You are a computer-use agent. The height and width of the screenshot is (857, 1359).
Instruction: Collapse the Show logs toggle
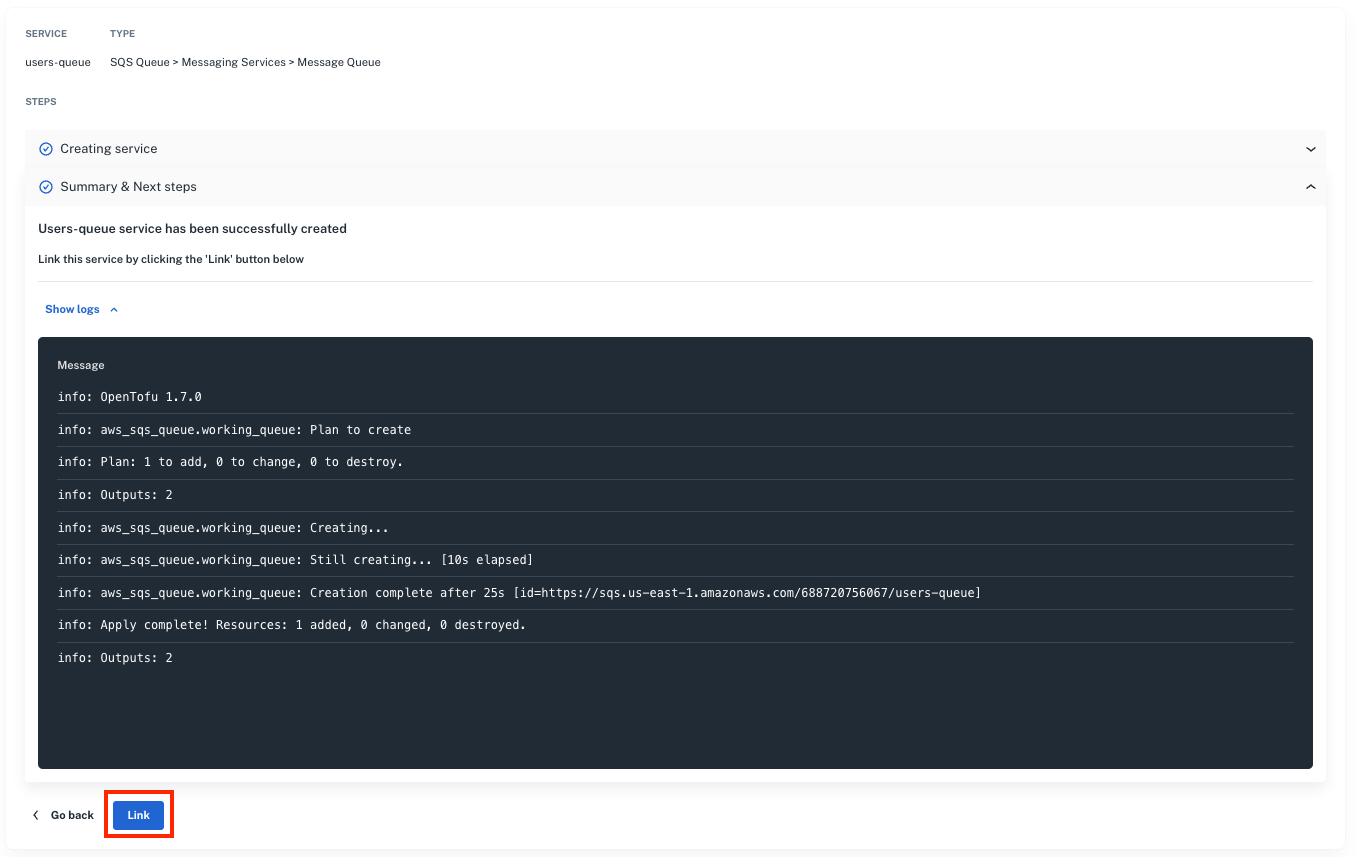click(81, 310)
